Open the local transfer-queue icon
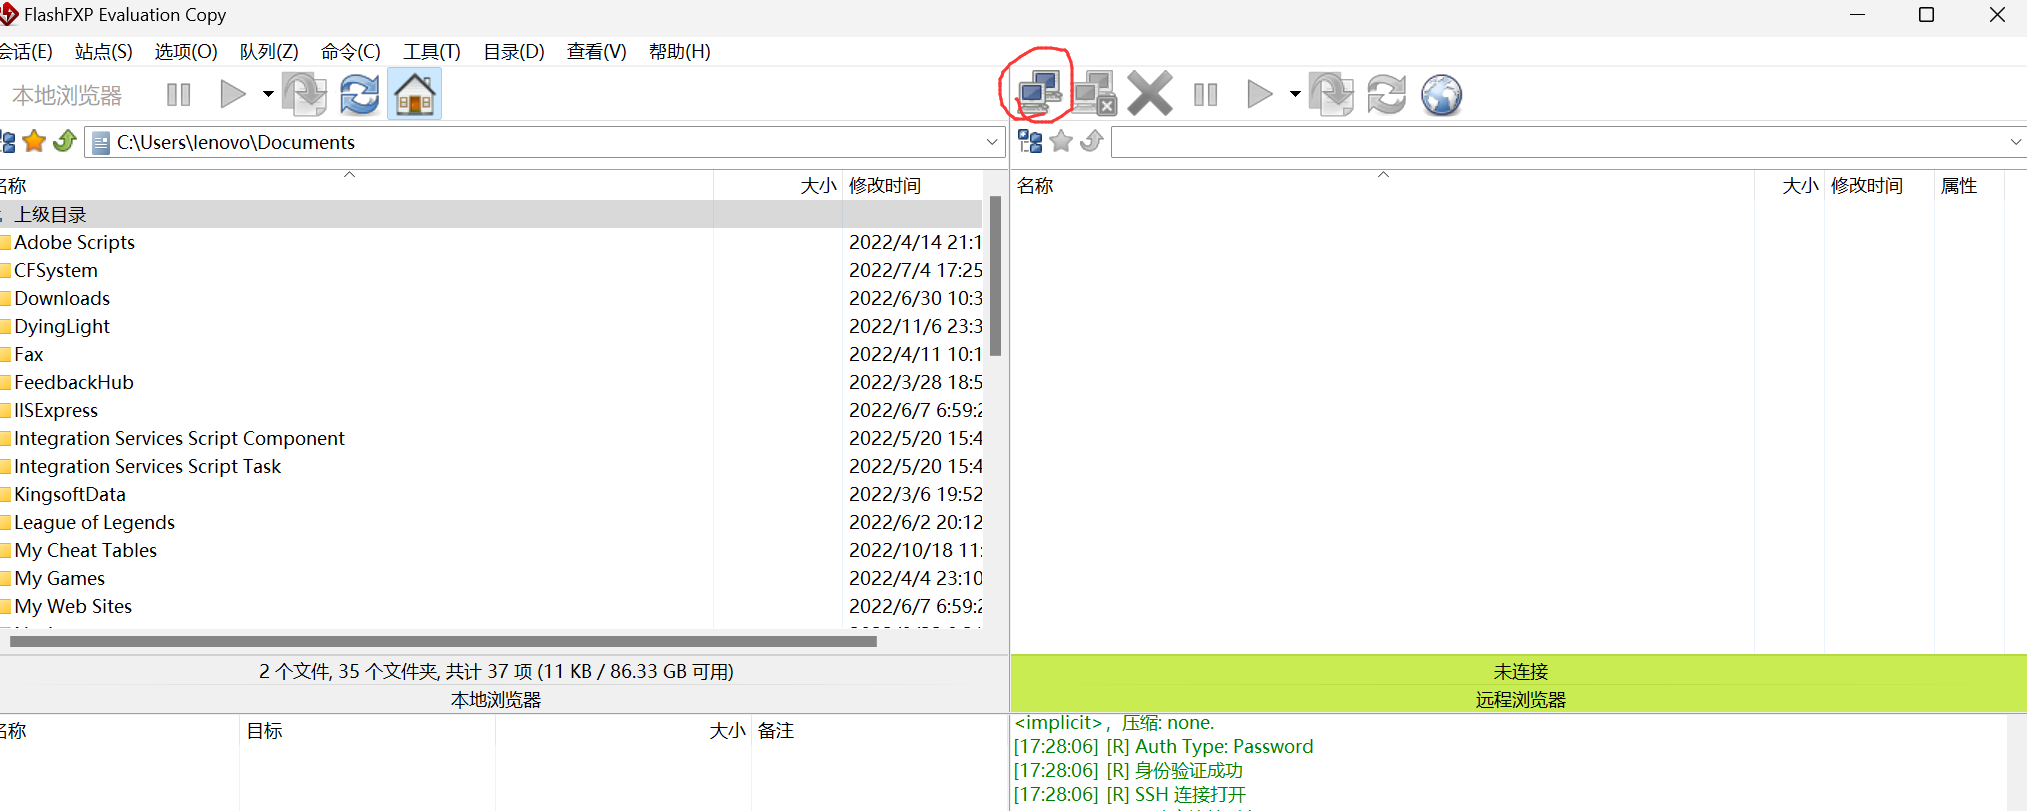Image resolution: width=2027 pixels, height=811 pixels. click(x=304, y=94)
